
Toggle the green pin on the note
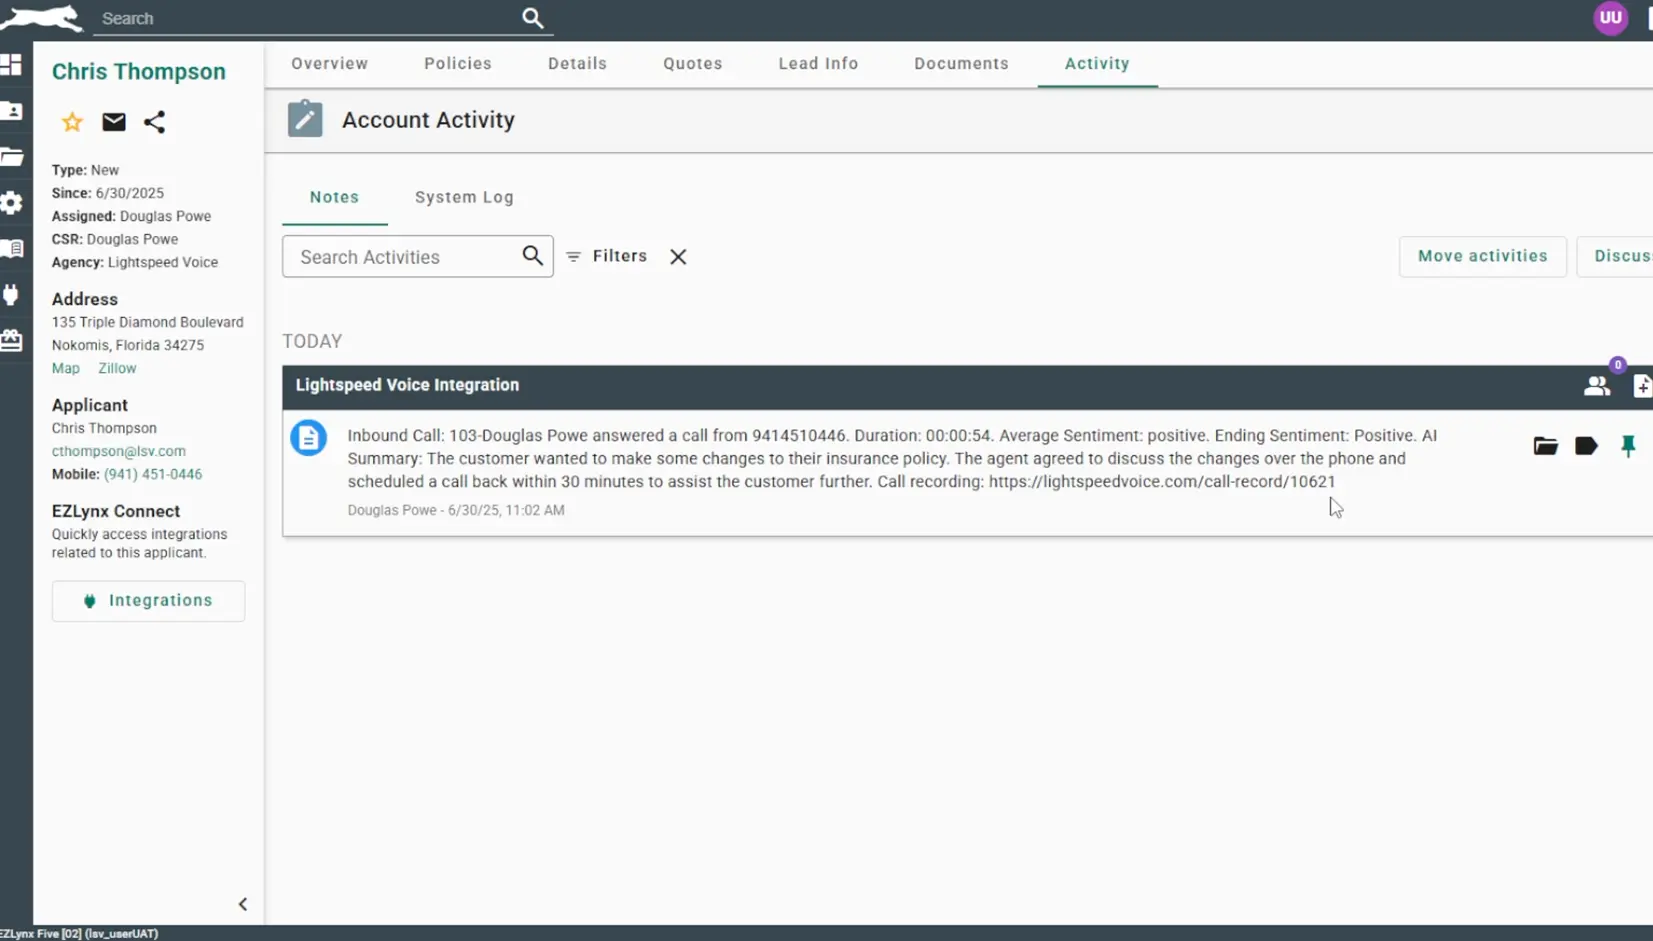[x=1628, y=446]
